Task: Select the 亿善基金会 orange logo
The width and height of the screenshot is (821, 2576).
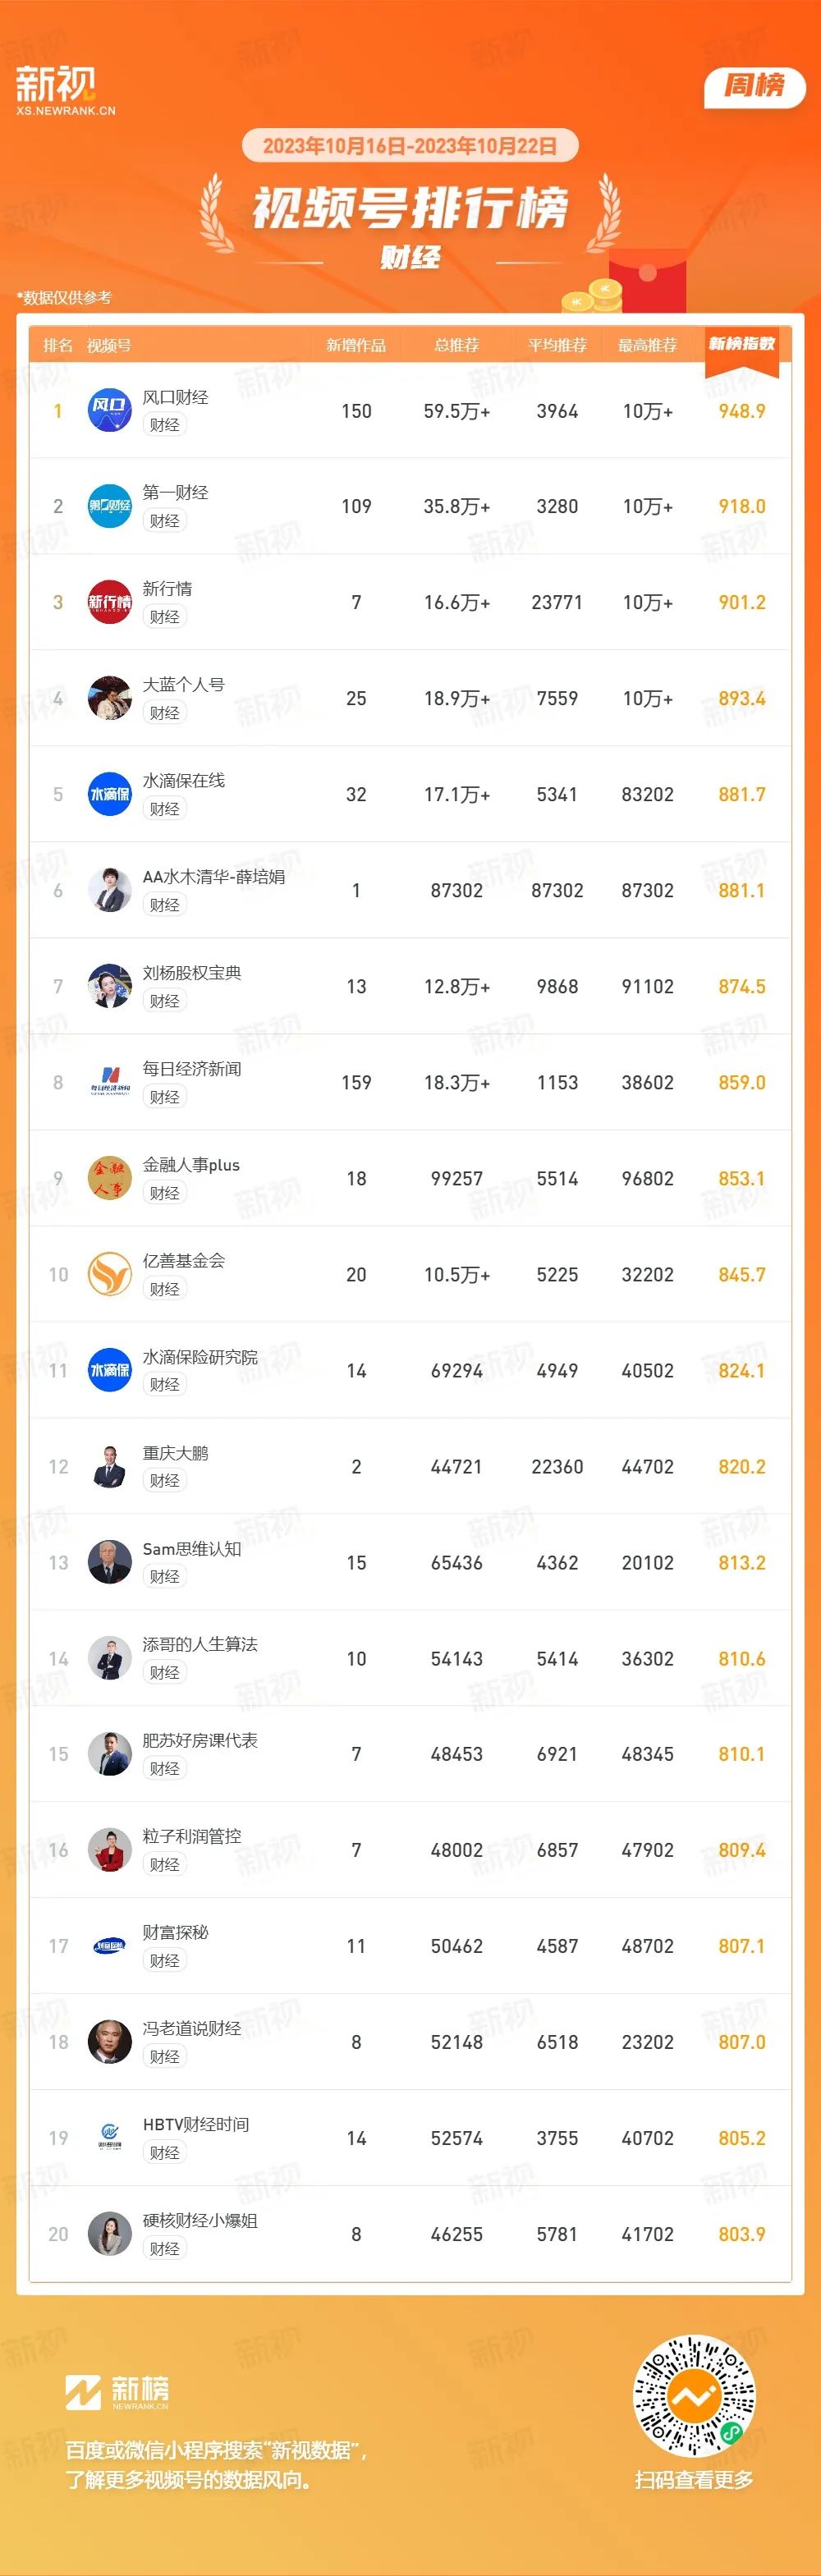Action: [x=110, y=1275]
